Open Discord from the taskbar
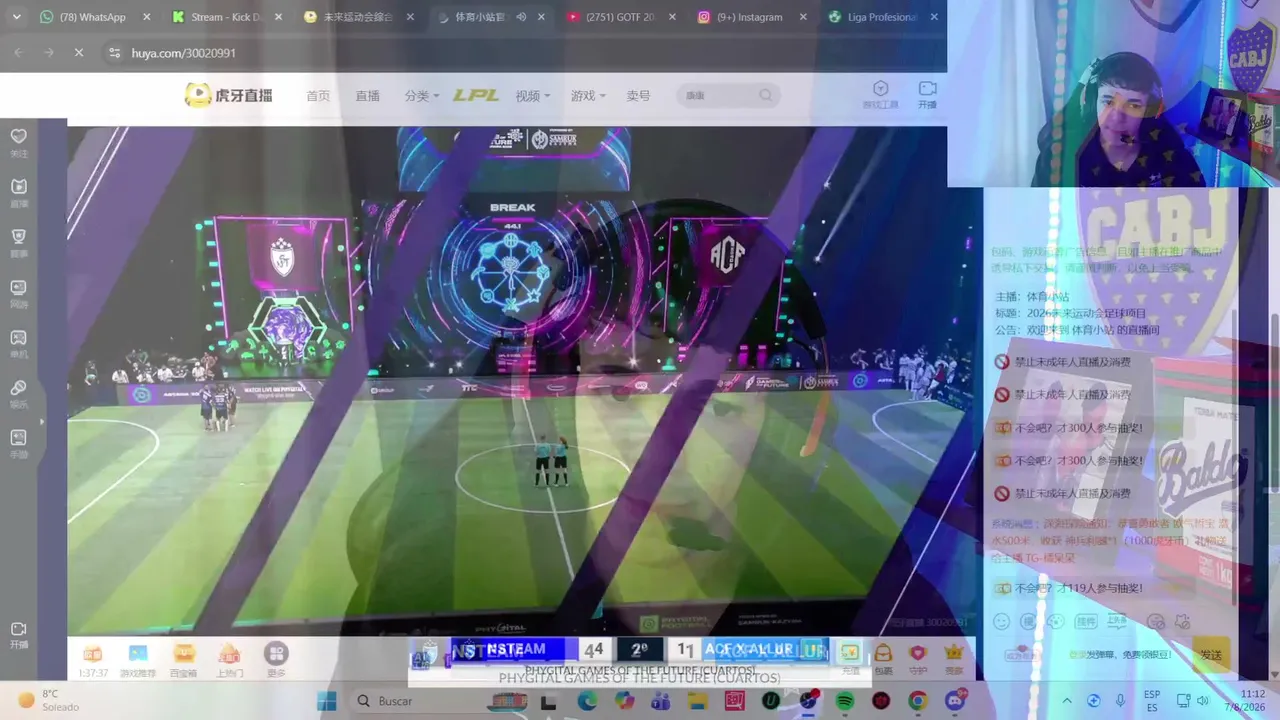Viewport: 1280px width, 720px height. 955,701
